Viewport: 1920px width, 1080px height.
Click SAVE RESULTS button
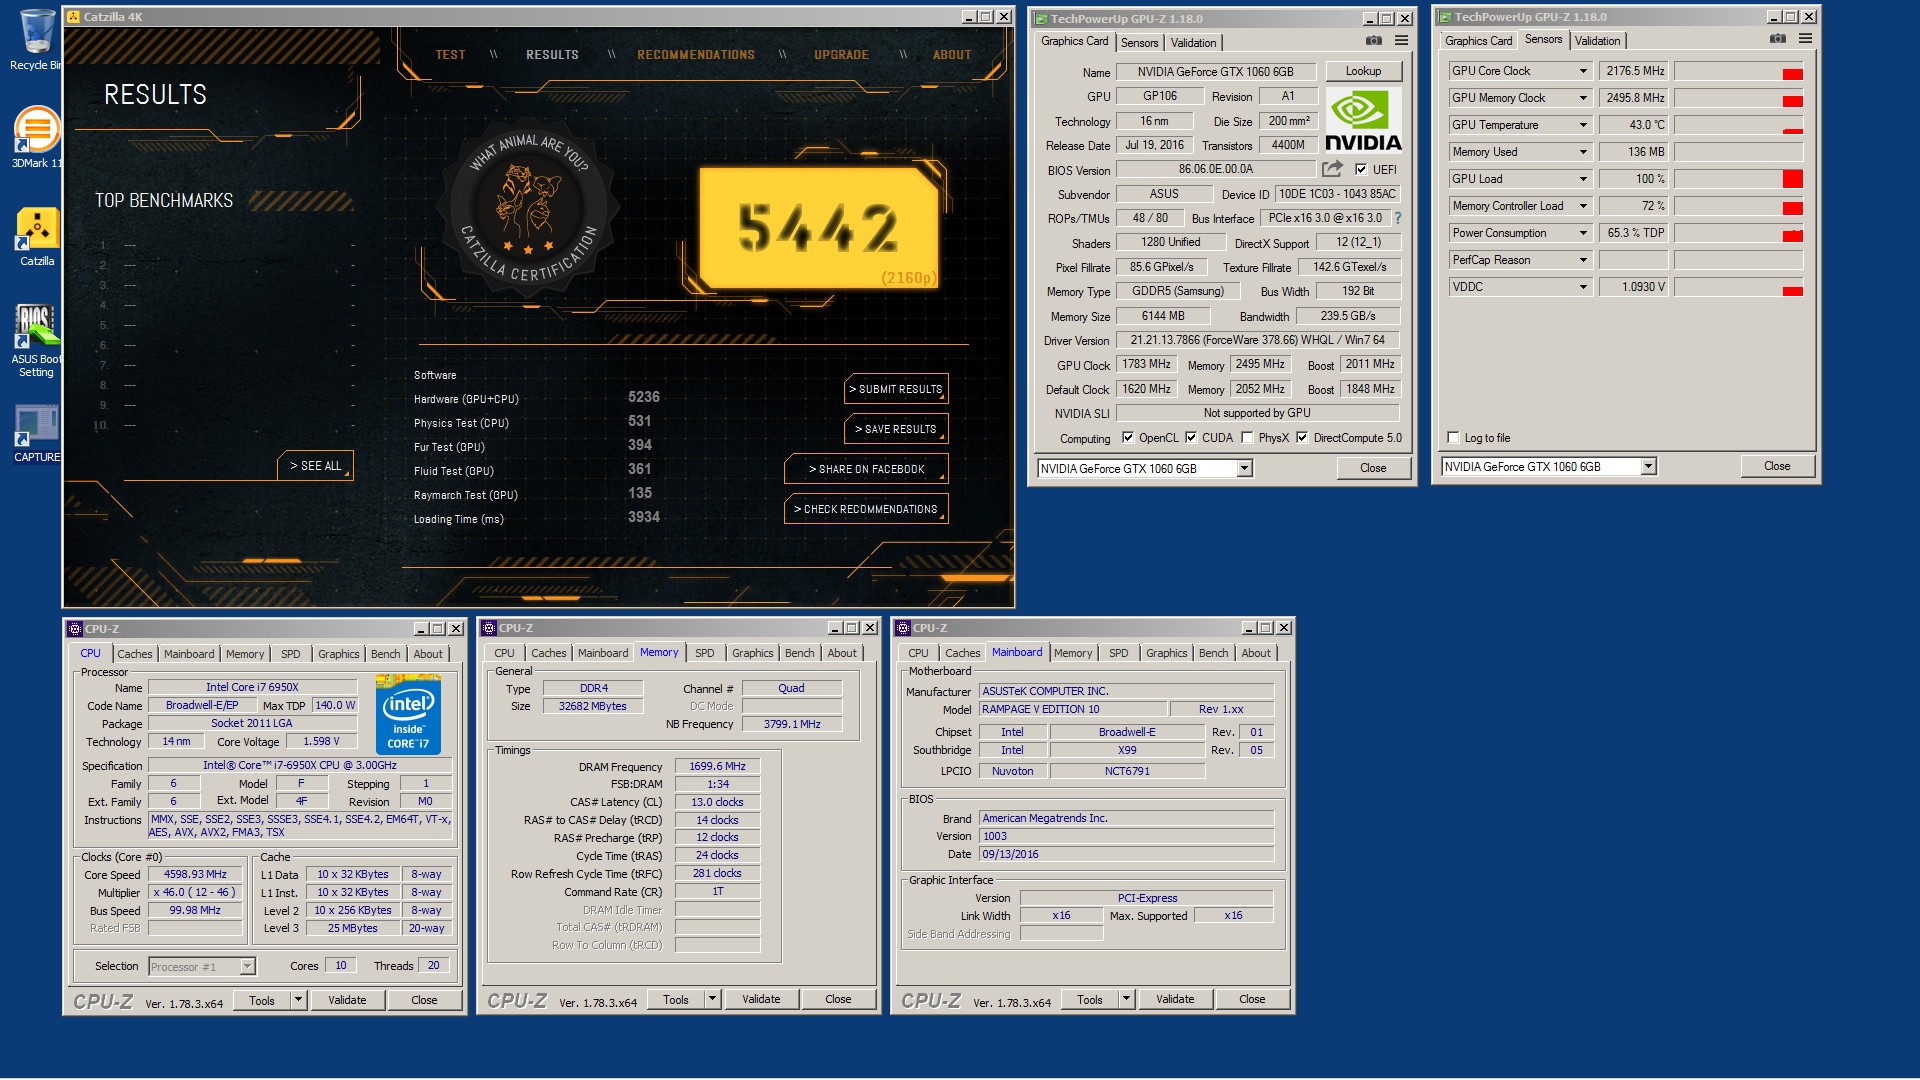[x=896, y=429]
